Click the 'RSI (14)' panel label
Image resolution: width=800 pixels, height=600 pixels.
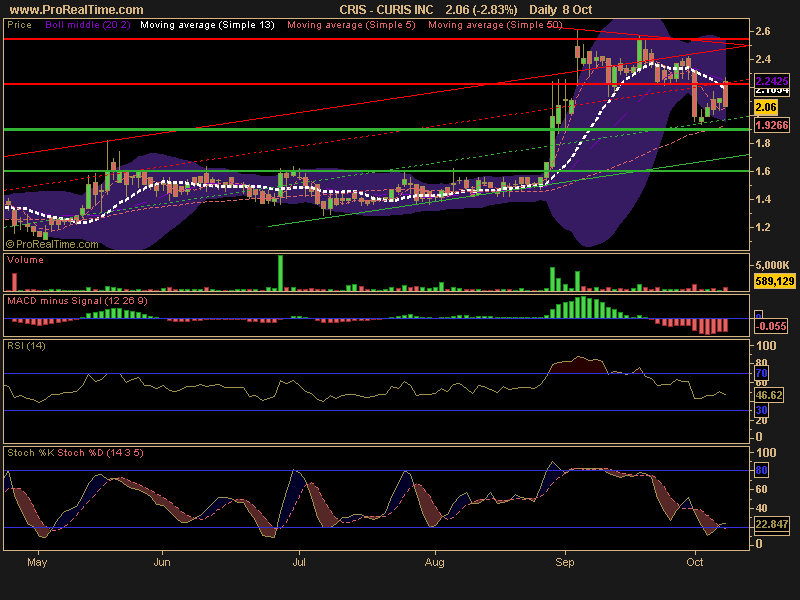(26, 346)
